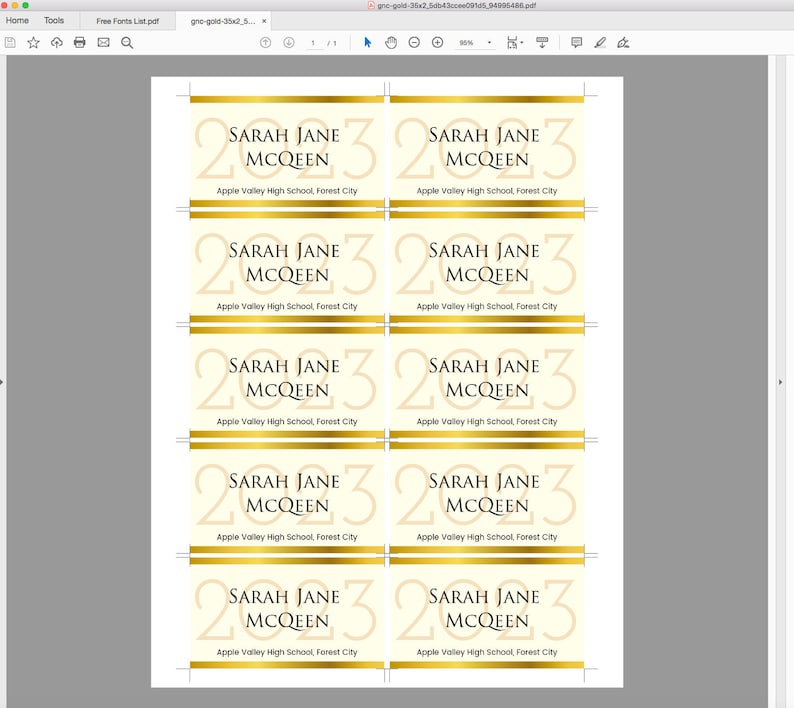Print the document with printer icon

click(x=80, y=43)
